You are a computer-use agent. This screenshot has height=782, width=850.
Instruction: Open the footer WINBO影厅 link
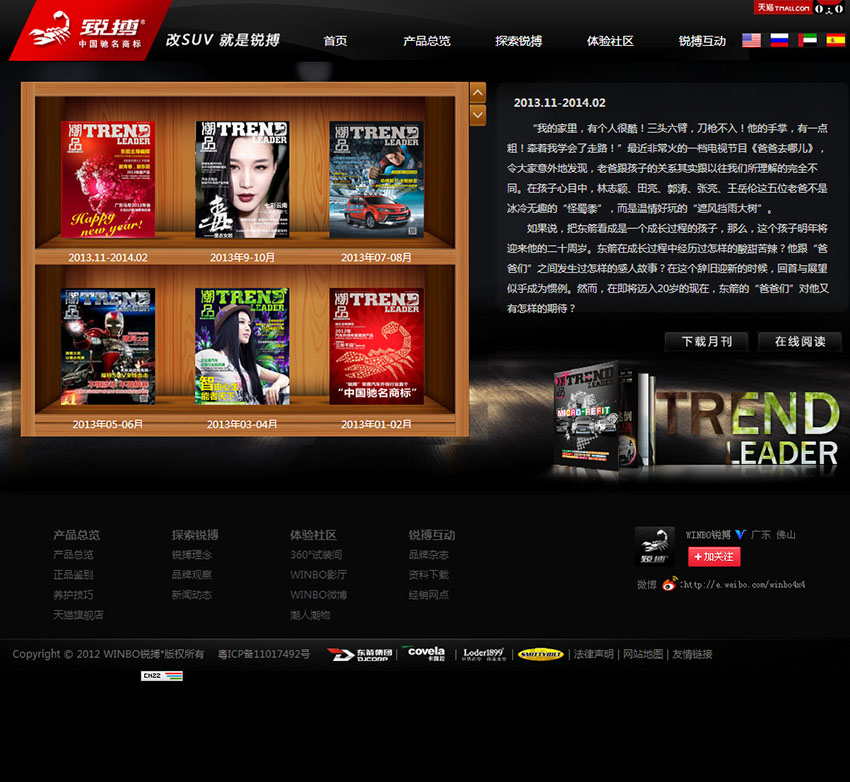point(319,574)
